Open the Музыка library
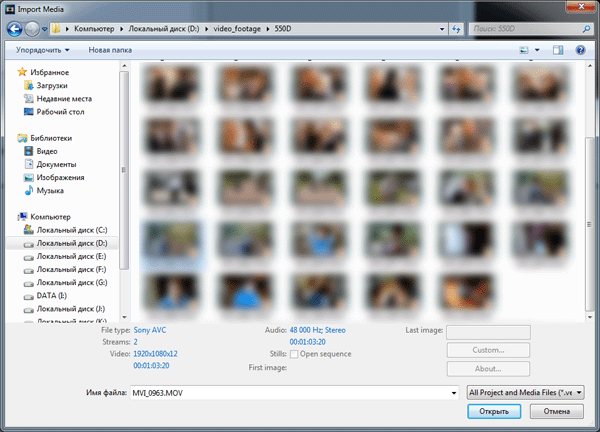The width and height of the screenshot is (600, 432). [x=50, y=190]
